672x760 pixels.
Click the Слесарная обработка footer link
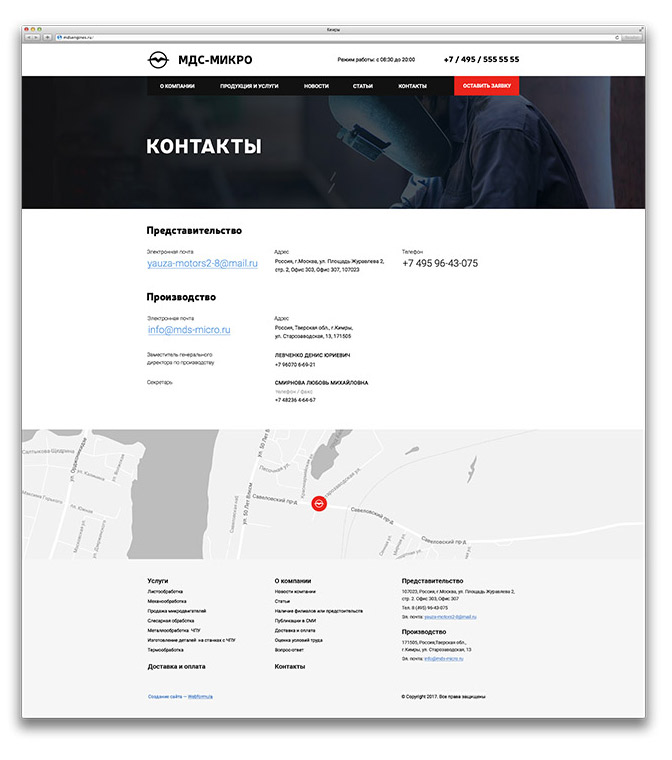click(x=171, y=620)
